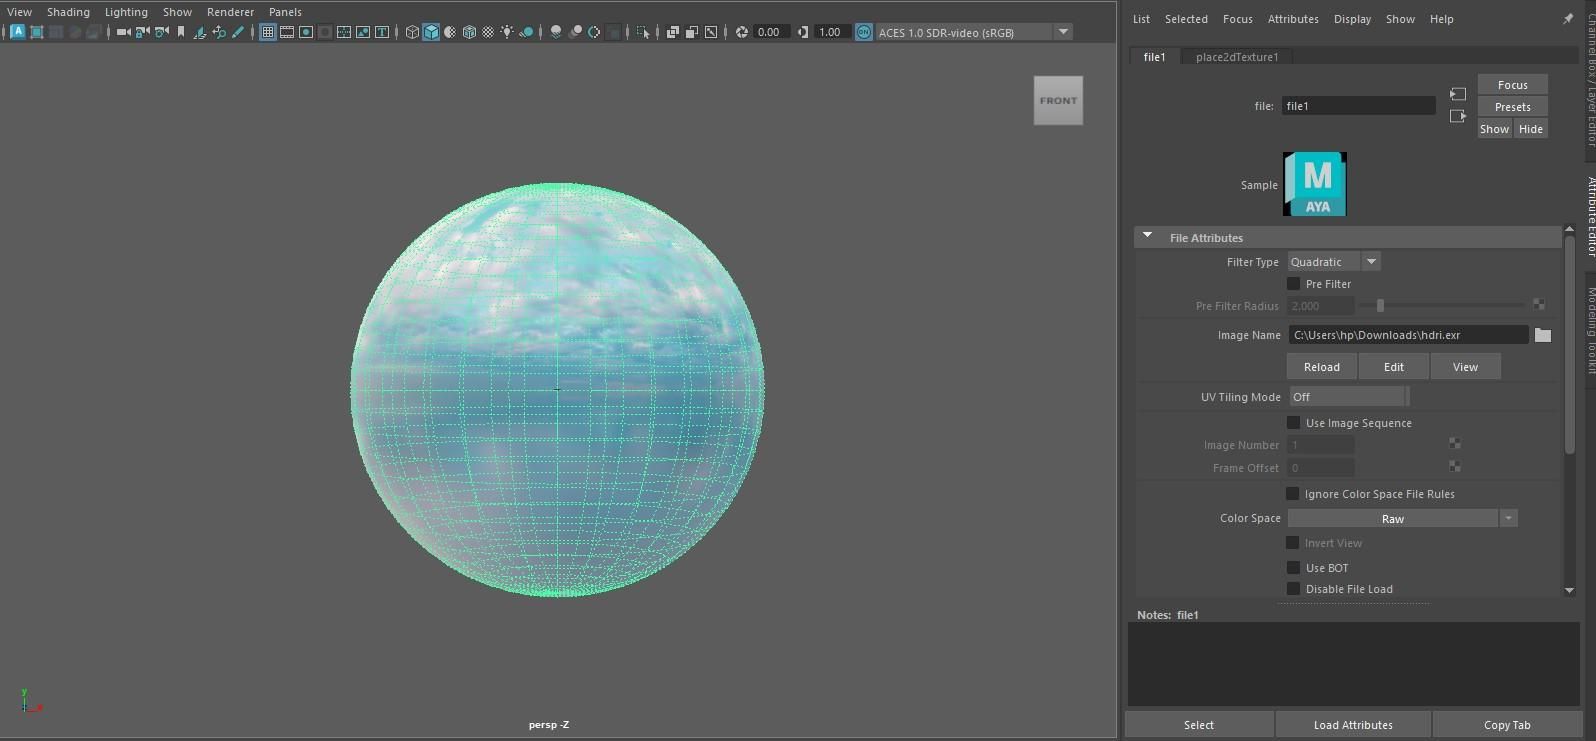Click the Exposure aperture icon
This screenshot has width=1596, height=741.
pos(741,32)
